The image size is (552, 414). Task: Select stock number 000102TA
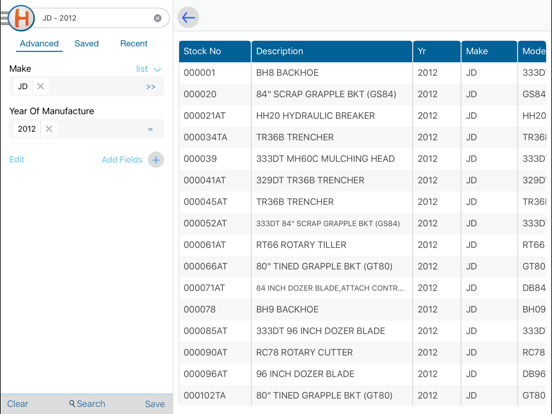(204, 396)
